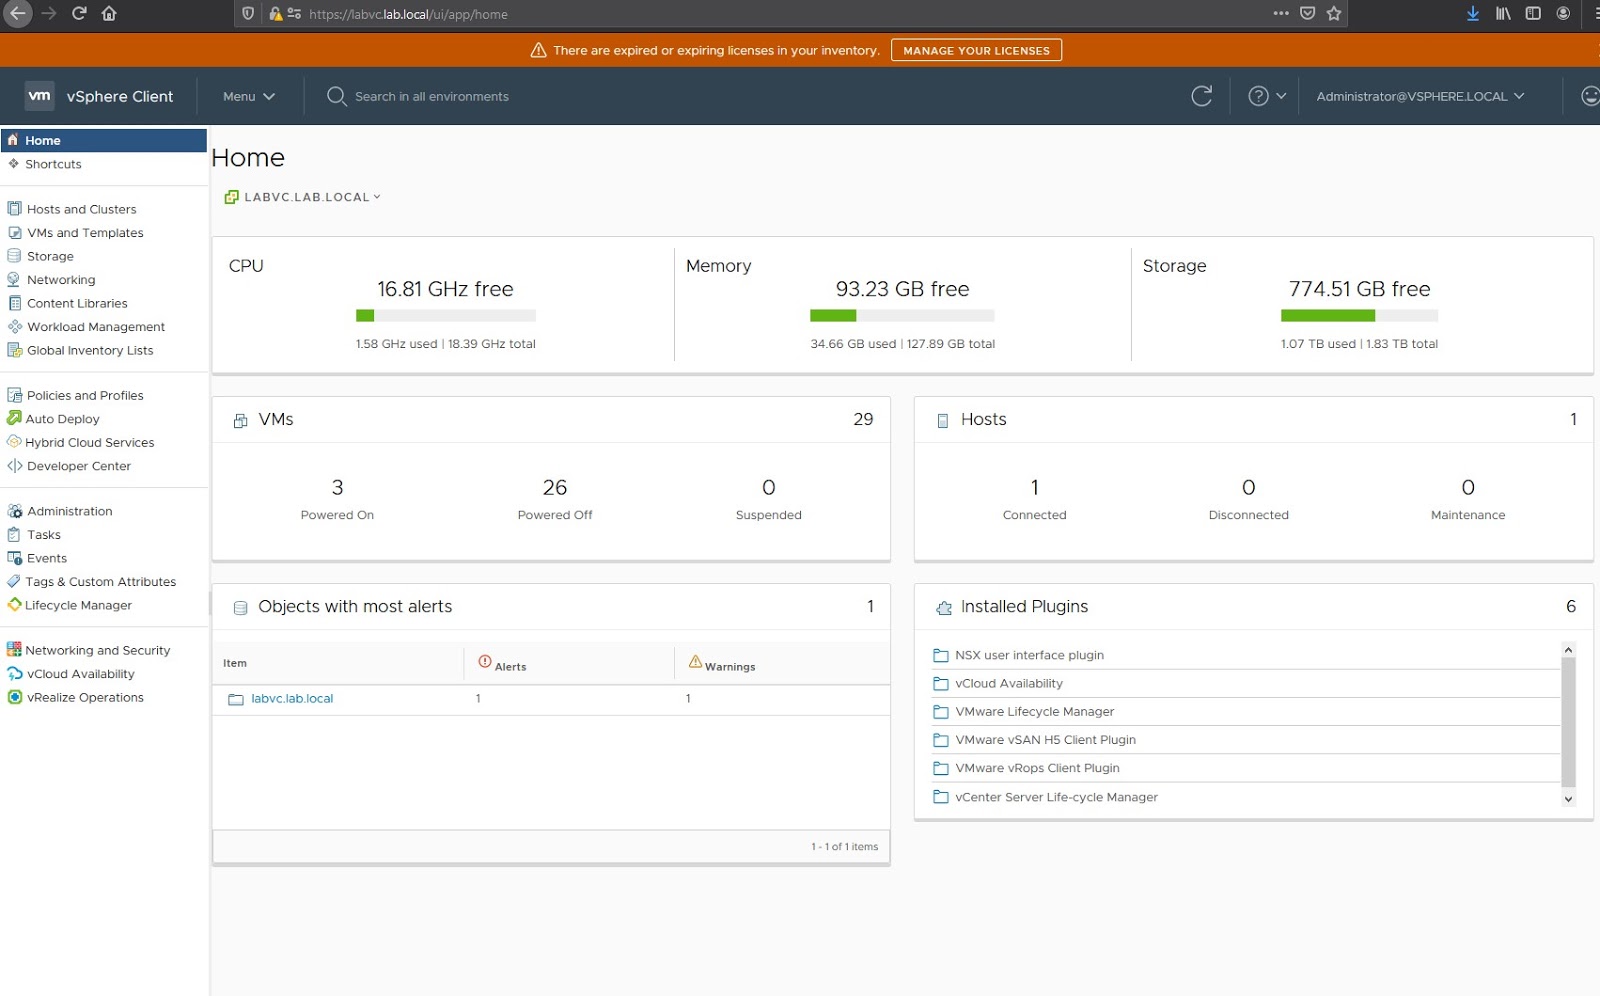Click the 3 Powered On VMs count

pyautogui.click(x=338, y=488)
